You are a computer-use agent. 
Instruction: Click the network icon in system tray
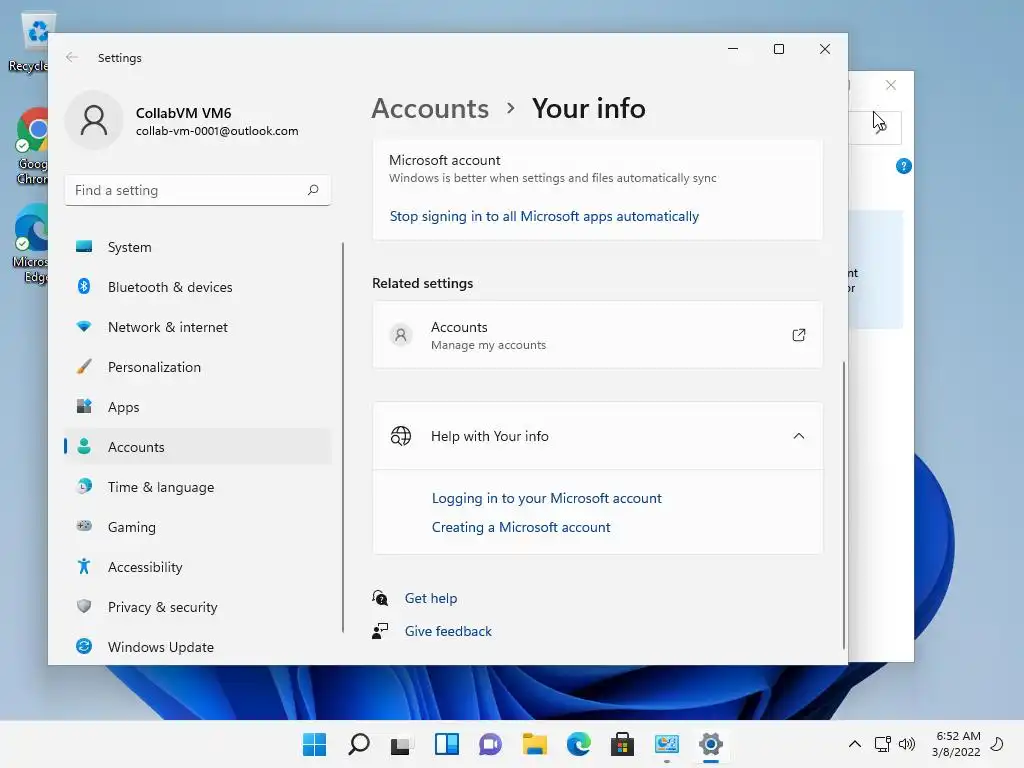tap(883, 744)
